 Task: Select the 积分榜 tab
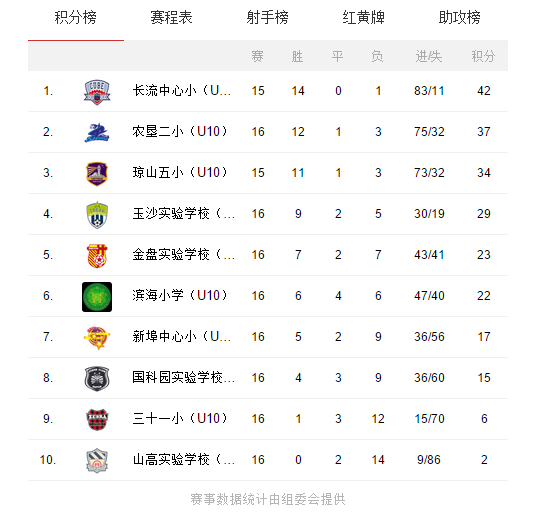pyautogui.click(x=76, y=17)
